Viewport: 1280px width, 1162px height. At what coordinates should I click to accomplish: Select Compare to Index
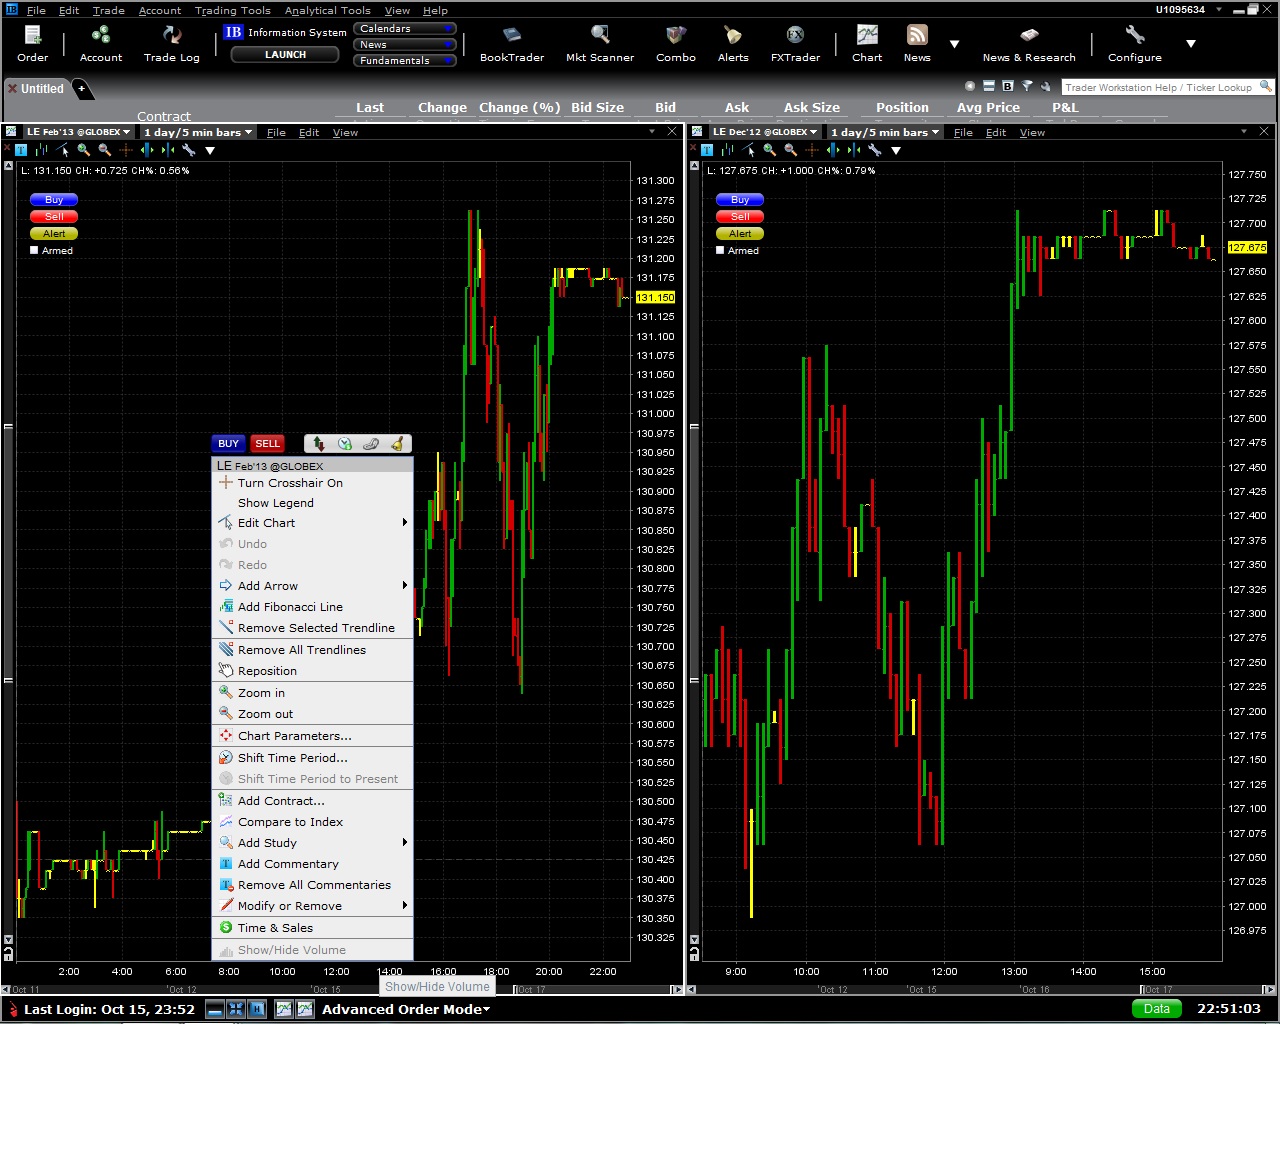[x=313, y=822]
